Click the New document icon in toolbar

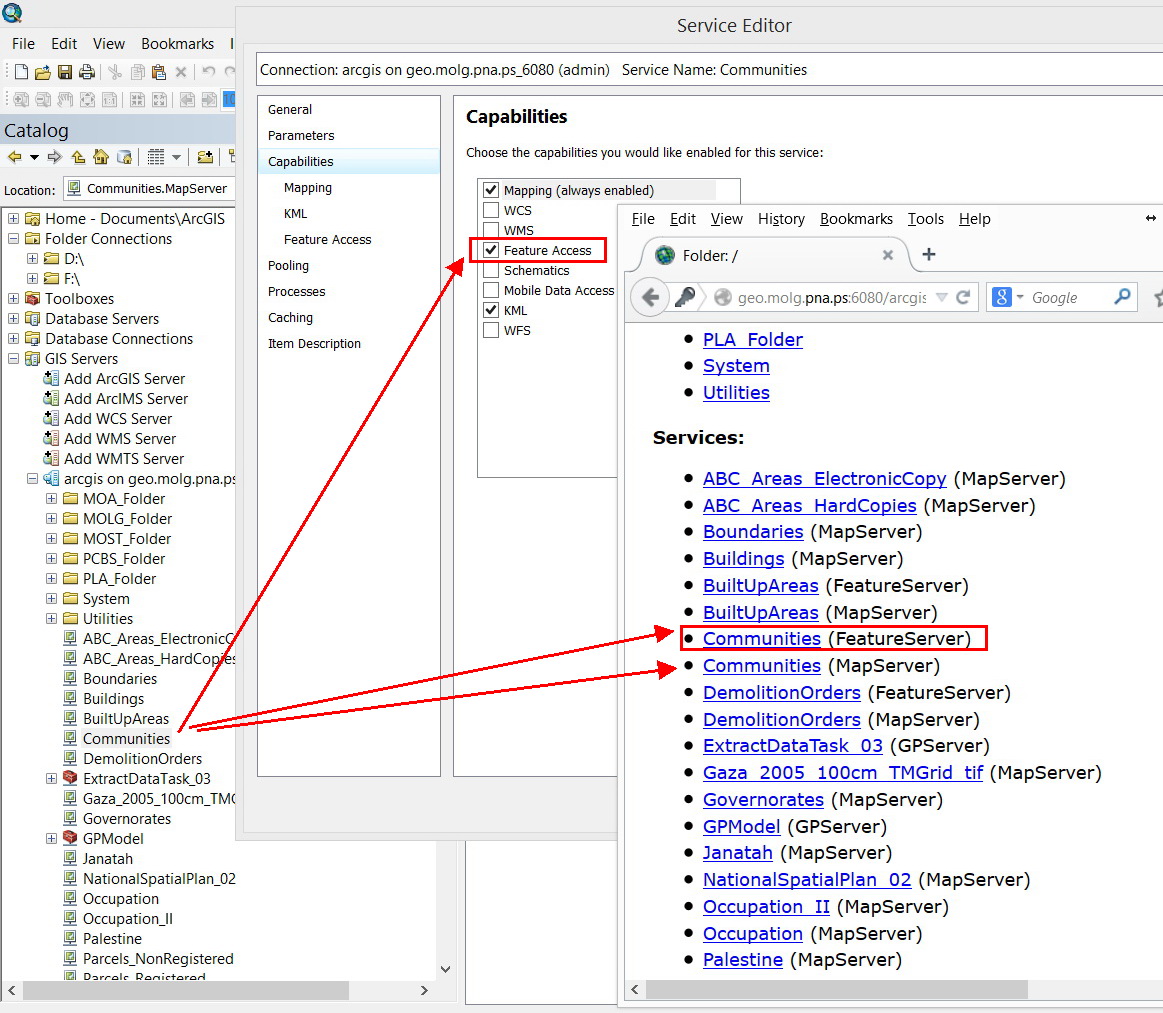pyautogui.click(x=22, y=72)
